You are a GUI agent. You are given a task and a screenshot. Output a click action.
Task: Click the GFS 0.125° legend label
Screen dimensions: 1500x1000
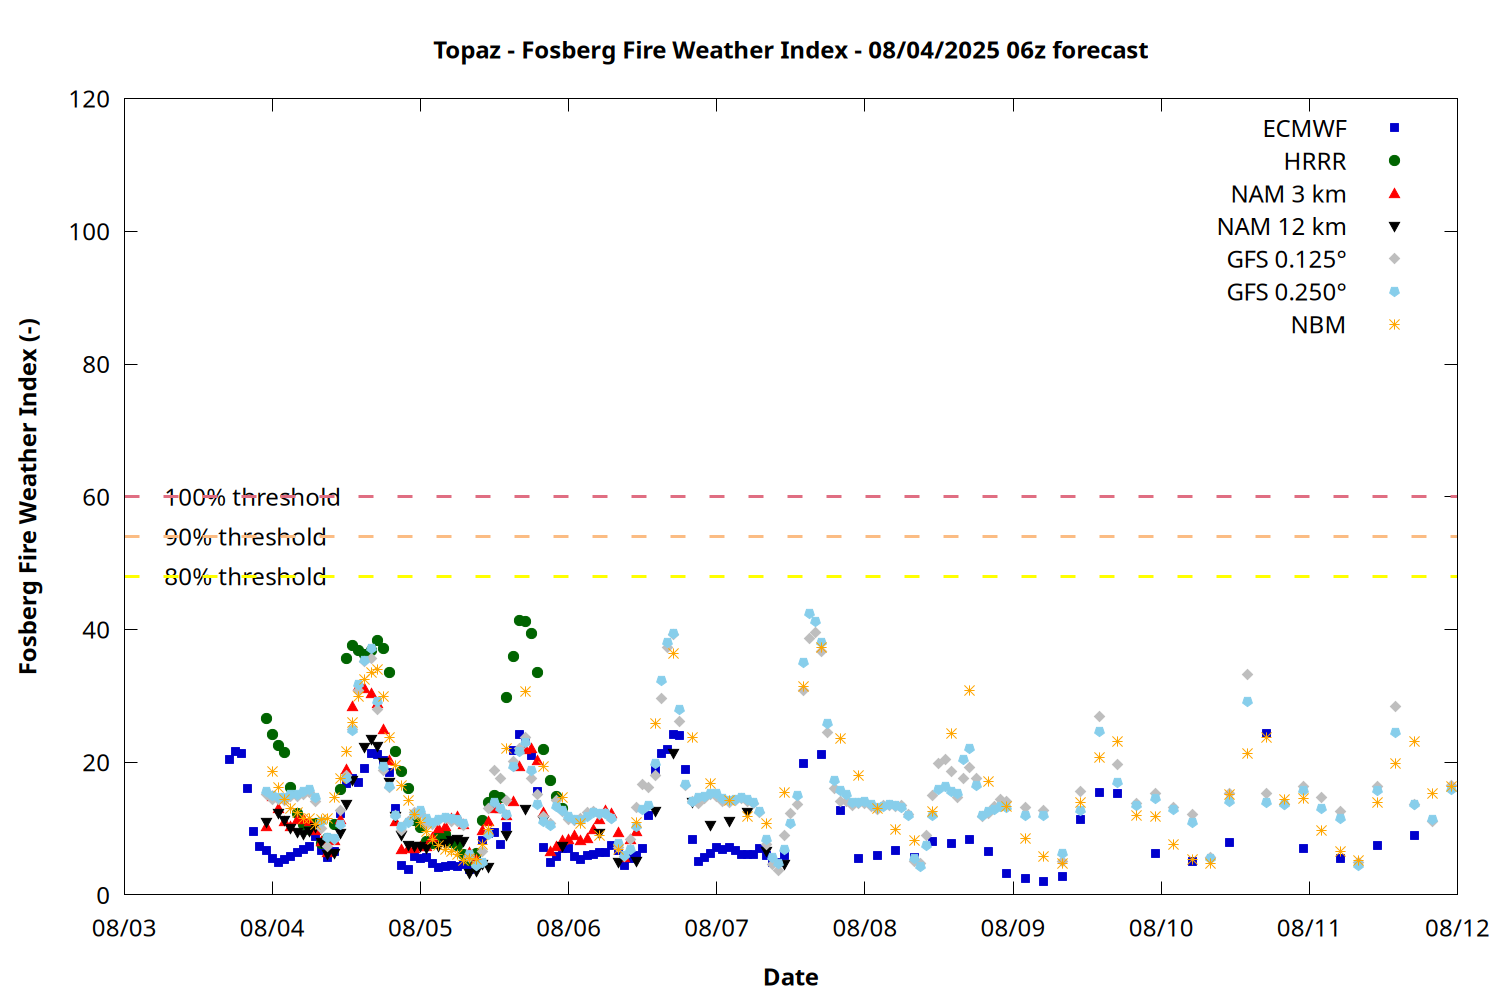pos(1286,260)
